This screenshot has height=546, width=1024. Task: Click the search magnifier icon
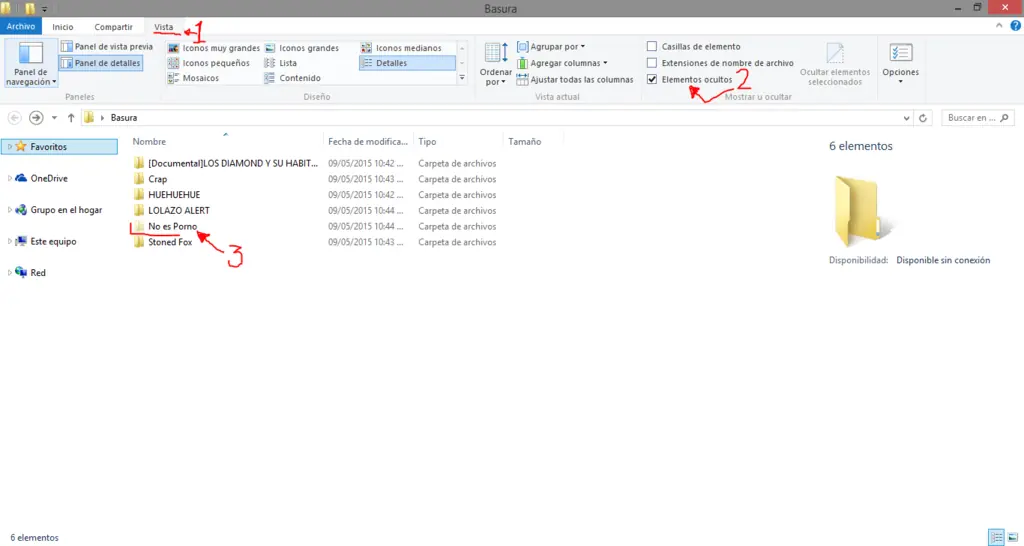tap(1004, 118)
